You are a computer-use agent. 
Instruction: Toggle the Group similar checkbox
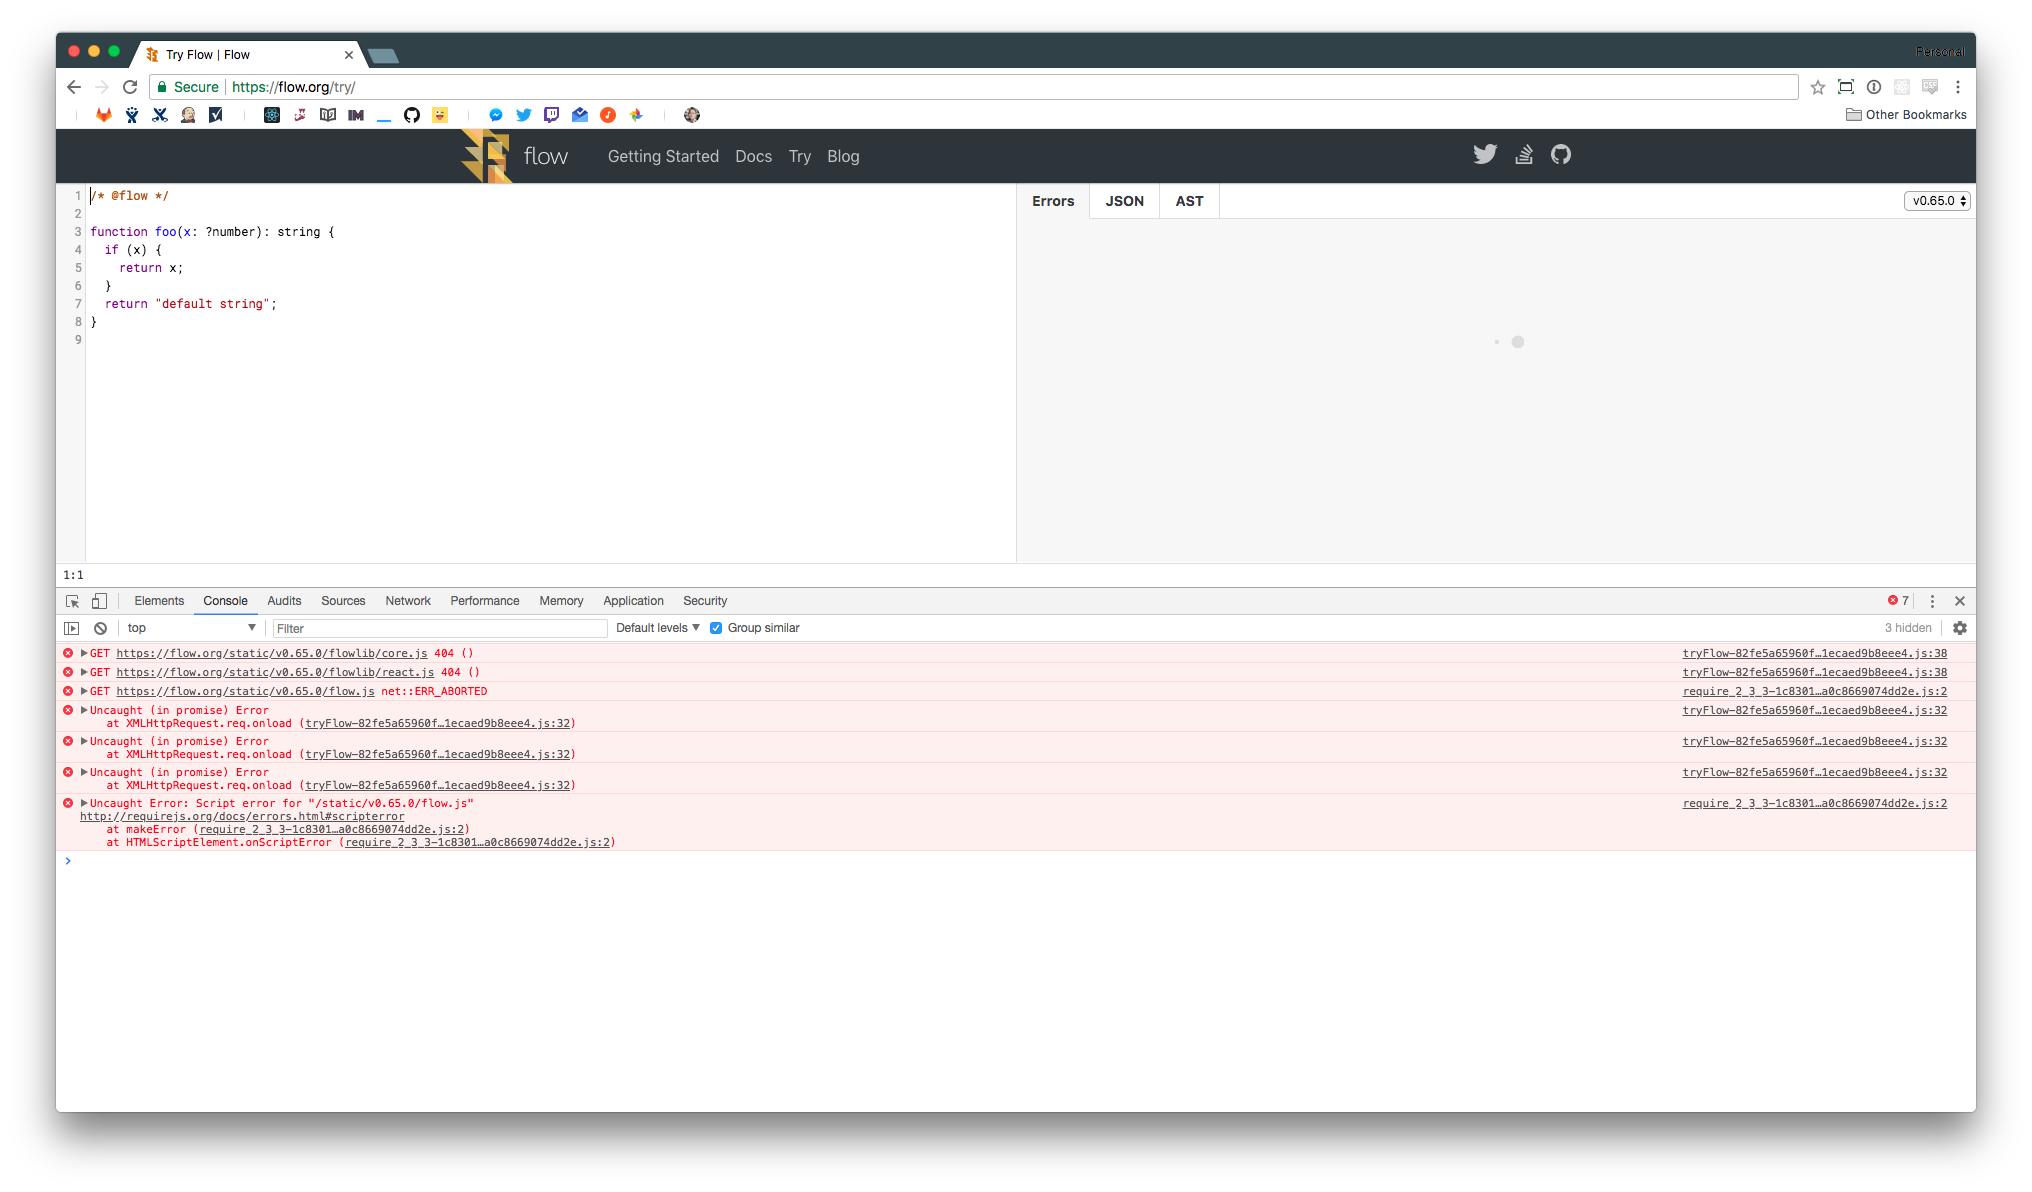(716, 628)
